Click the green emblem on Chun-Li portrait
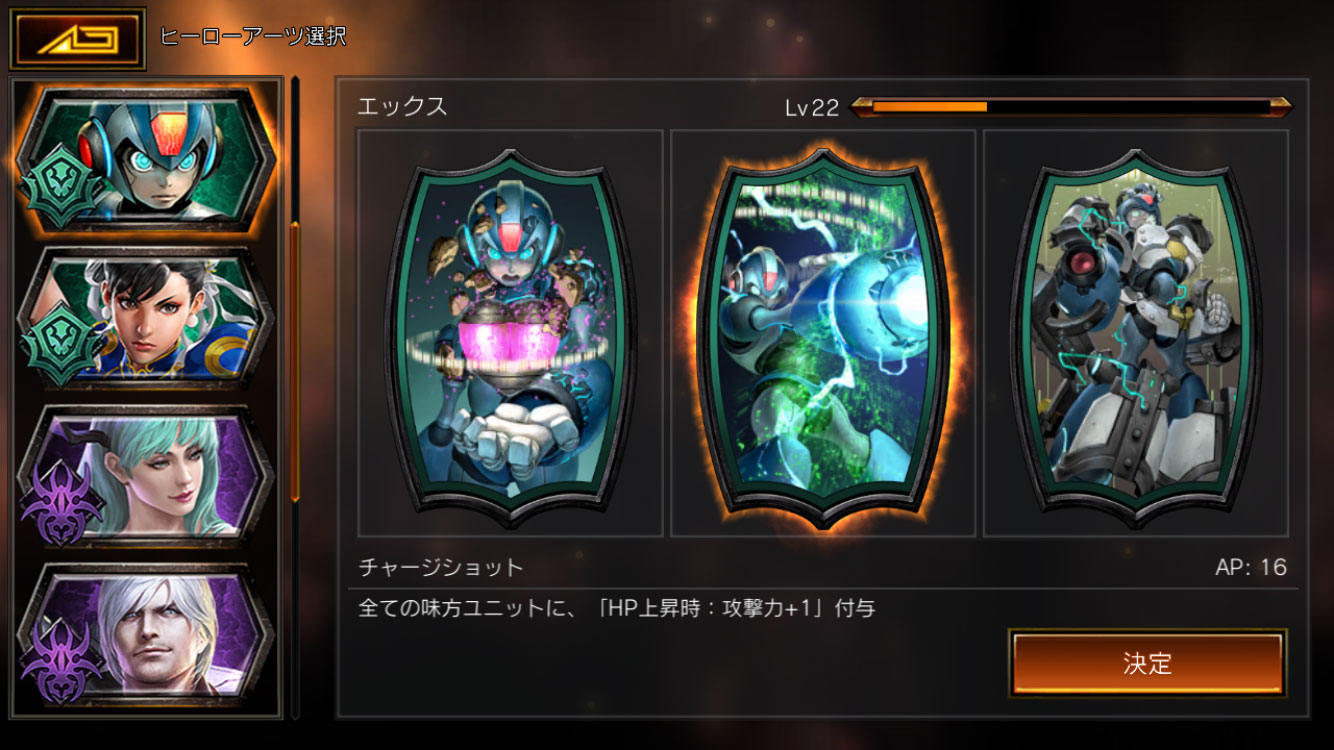 pos(62,345)
